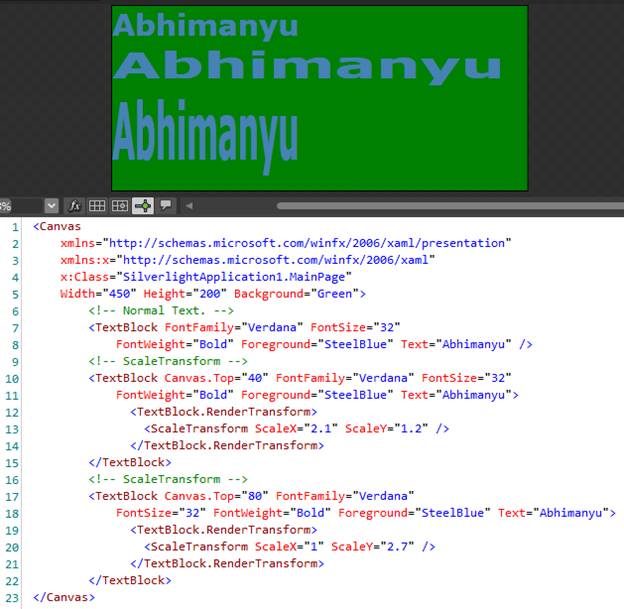This screenshot has width=624, height=609.
Task: Click the Height="200" attribute
Action: point(185,294)
